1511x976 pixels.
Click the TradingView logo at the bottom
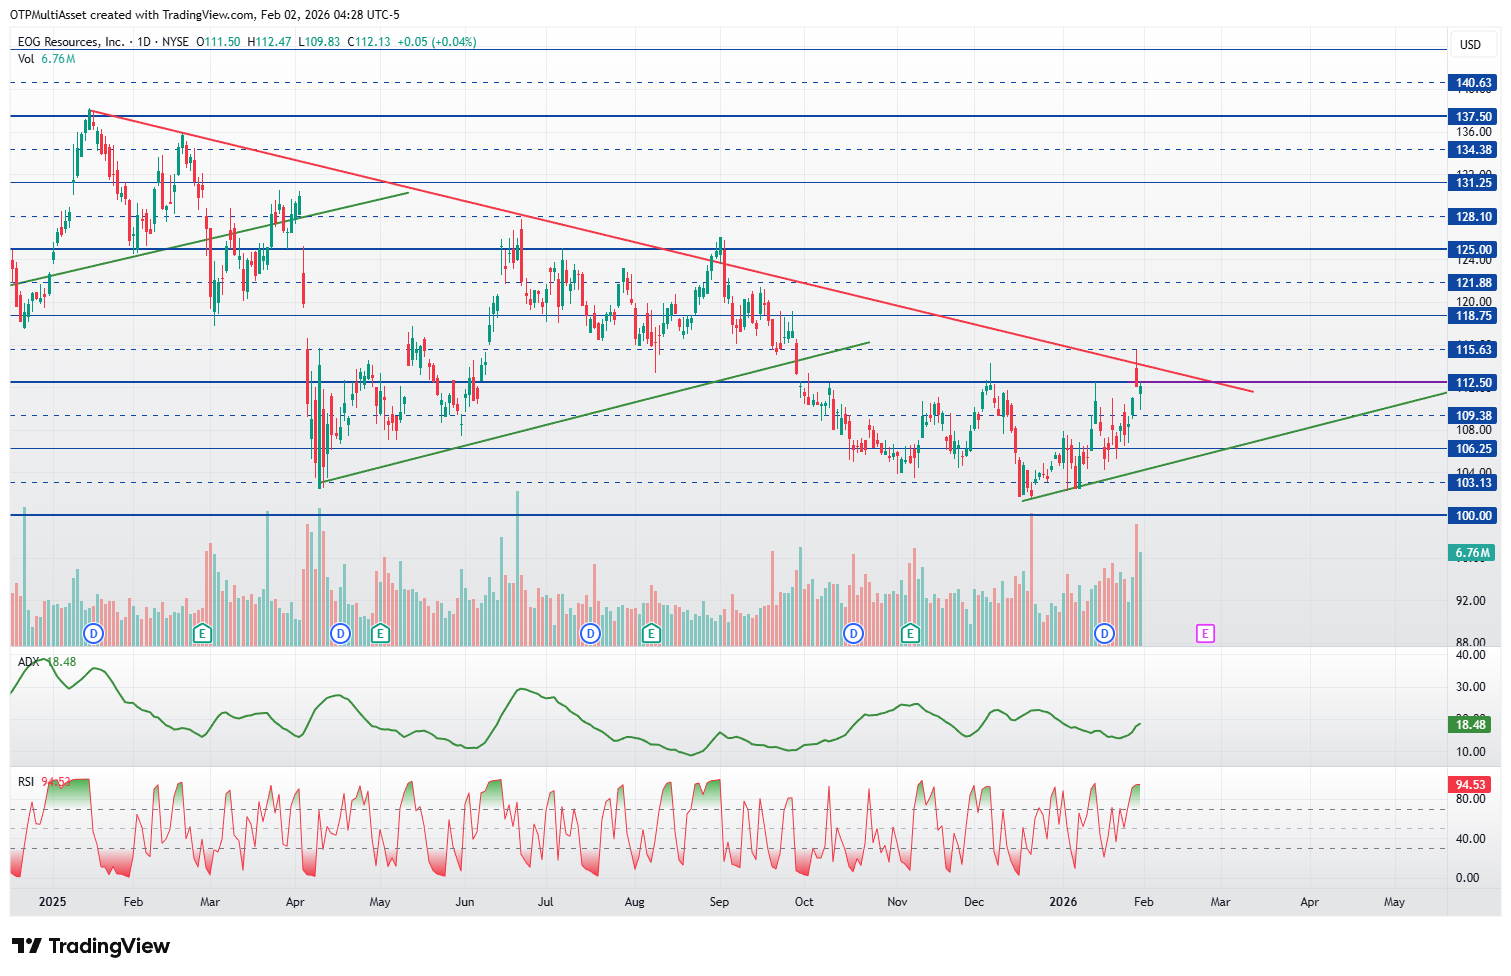click(91, 946)
